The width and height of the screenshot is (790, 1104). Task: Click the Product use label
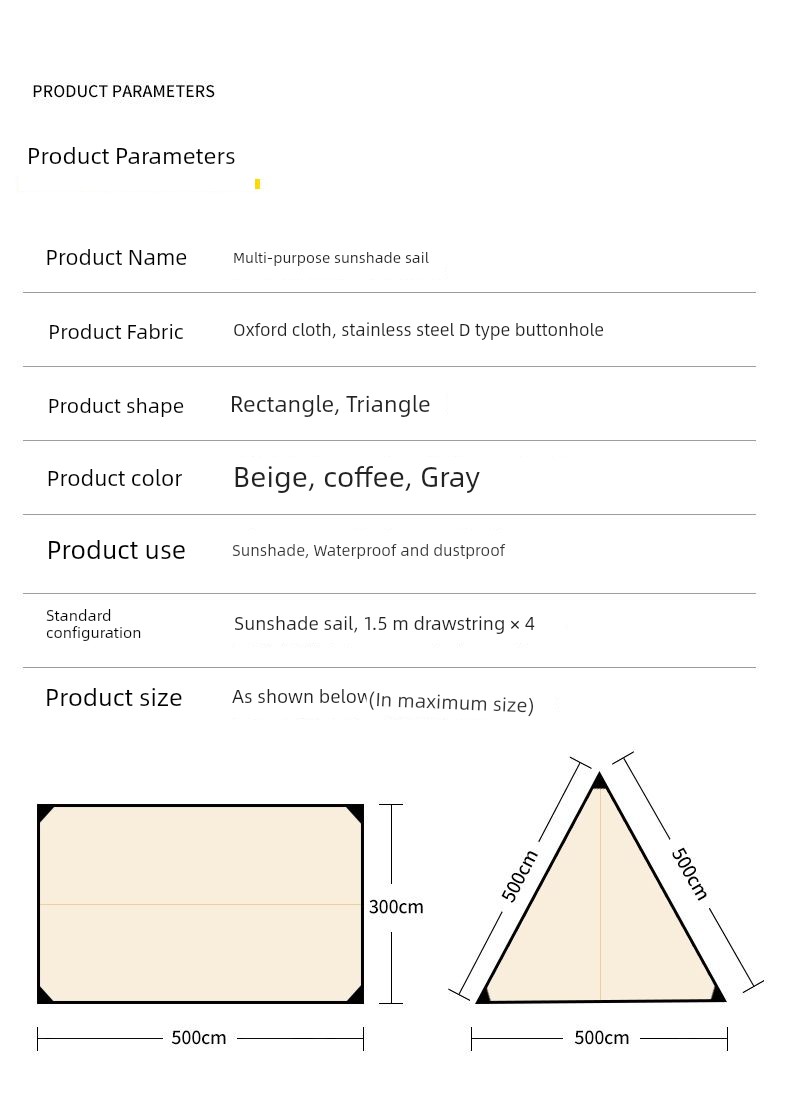(116, 550)
